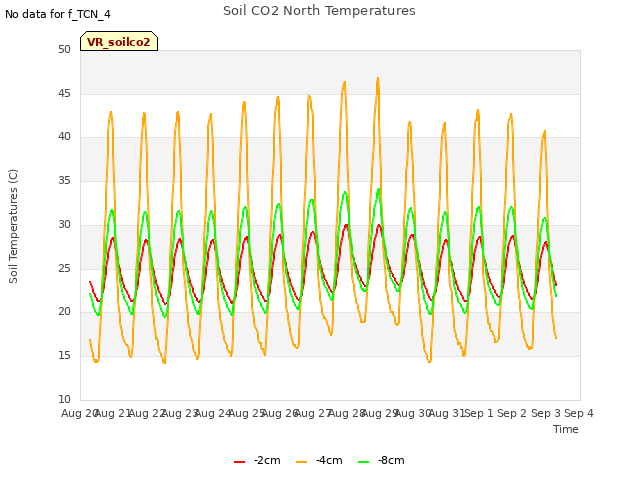Click the y-axis tick label 50
The image size is (640, 480).
tap(64, 49)
